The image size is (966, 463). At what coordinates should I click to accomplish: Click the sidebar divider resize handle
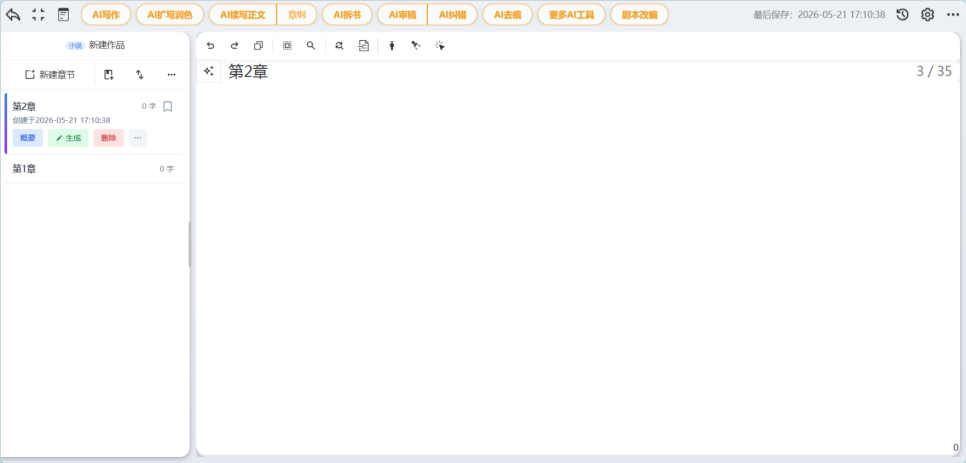point(189,244)
